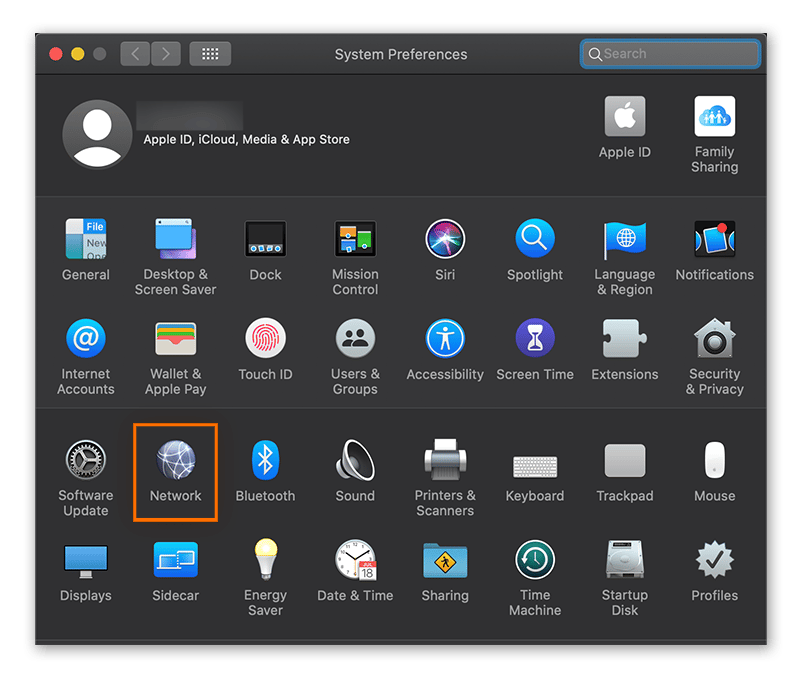Viewport: 800px width, 680px height.
Task: Focus the Search field
Action: tap(670, 54)
